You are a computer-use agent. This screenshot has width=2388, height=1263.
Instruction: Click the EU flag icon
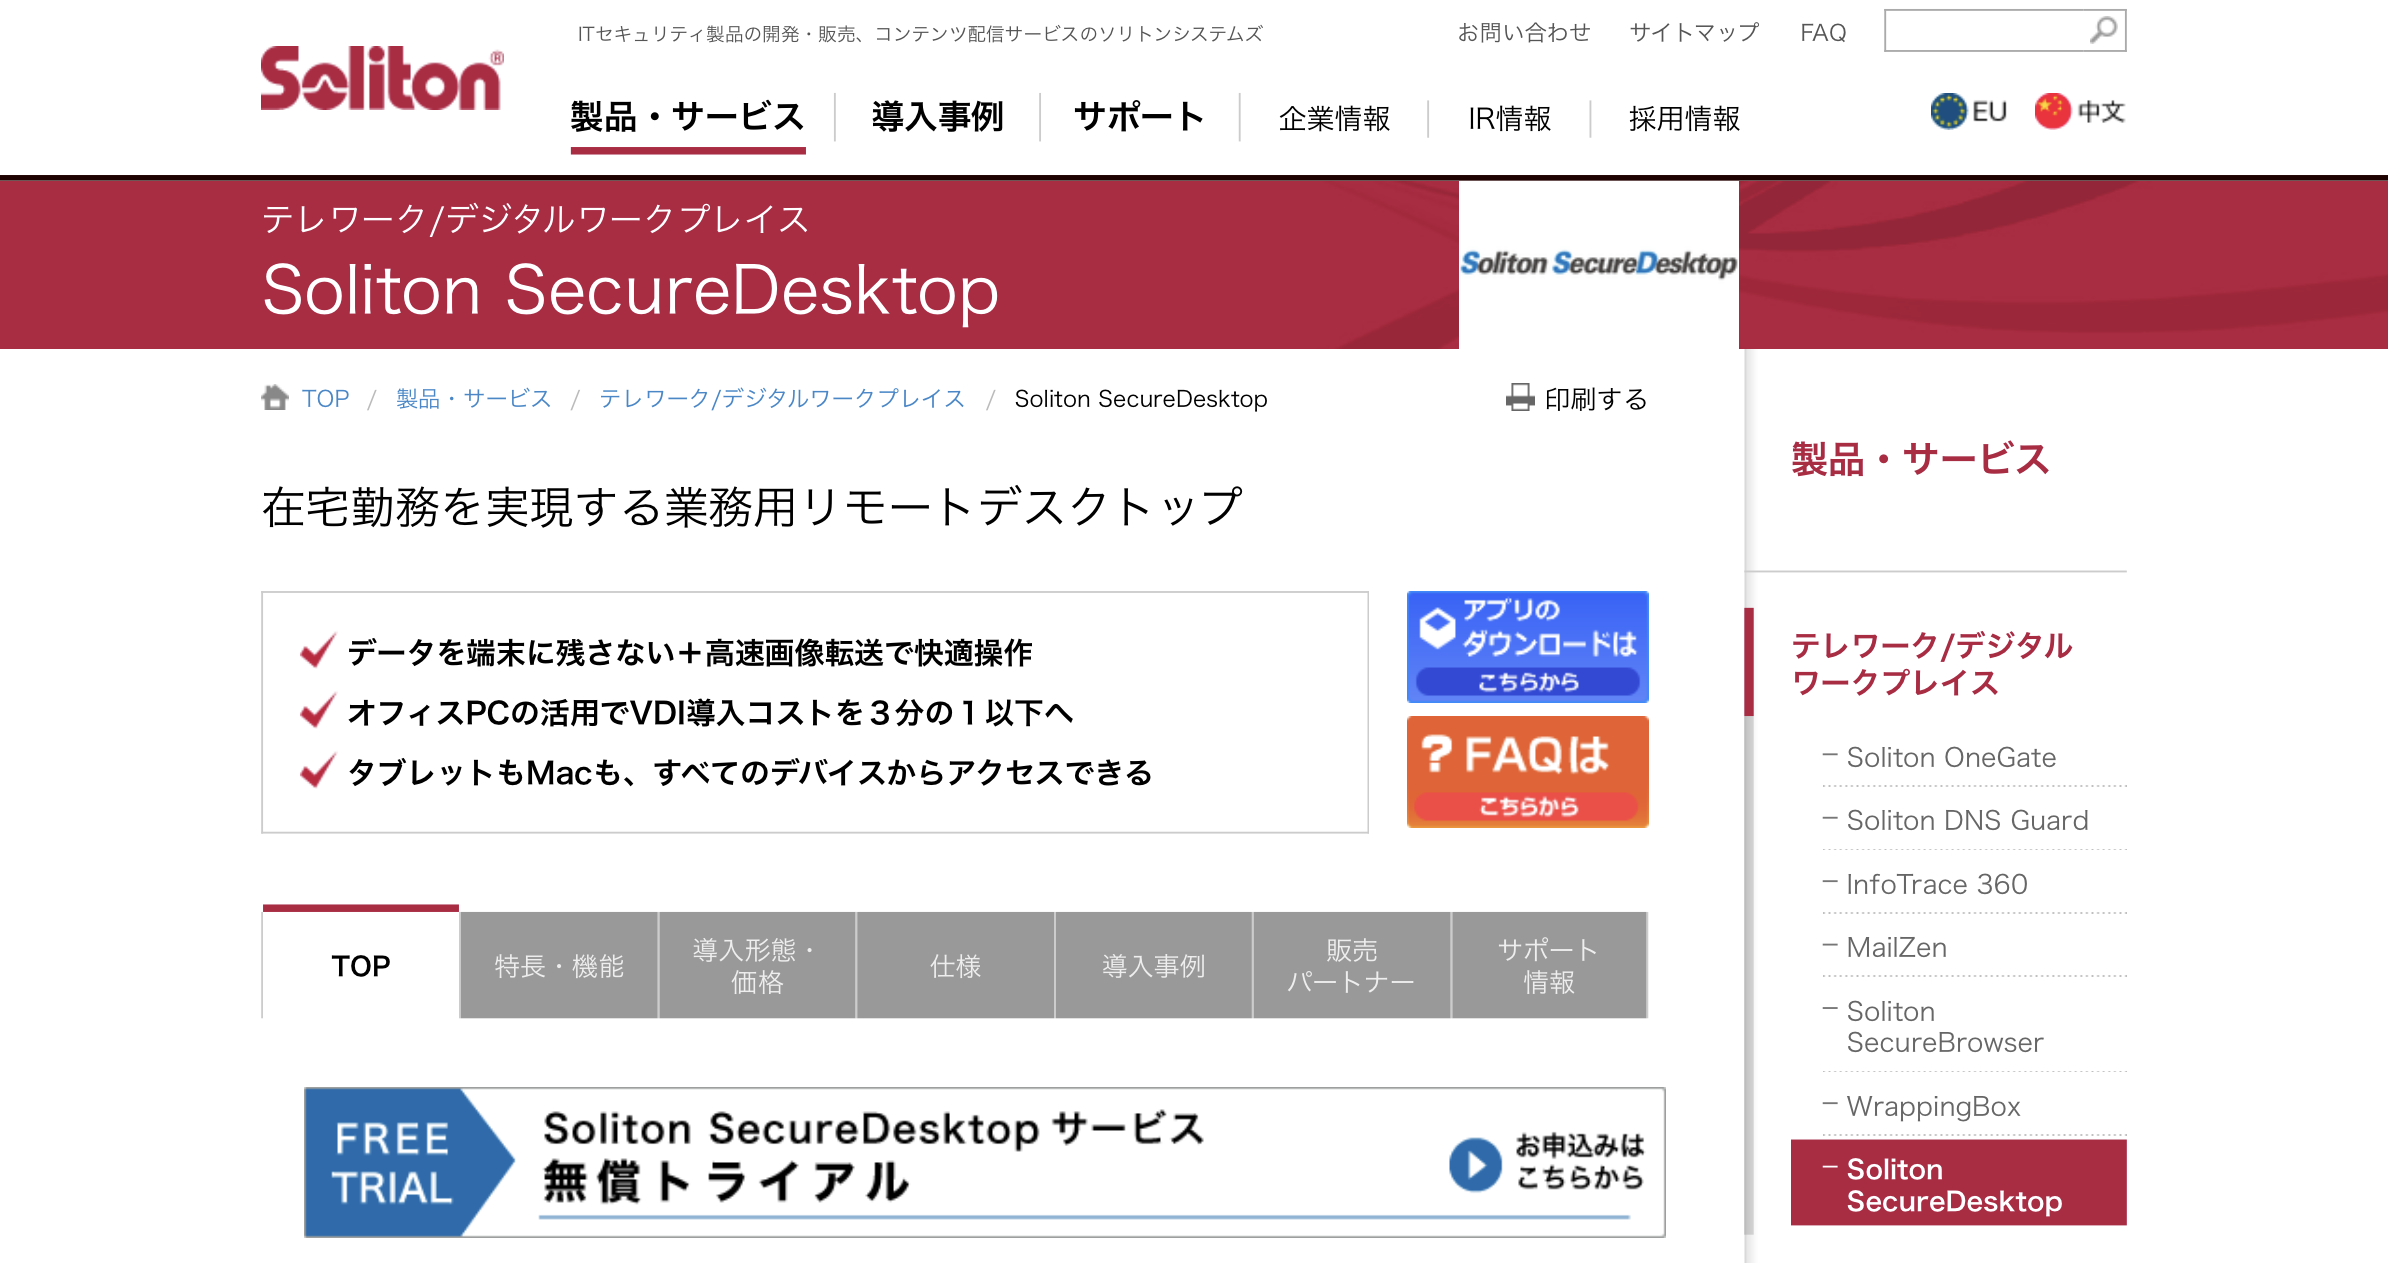click(1948, 111)
